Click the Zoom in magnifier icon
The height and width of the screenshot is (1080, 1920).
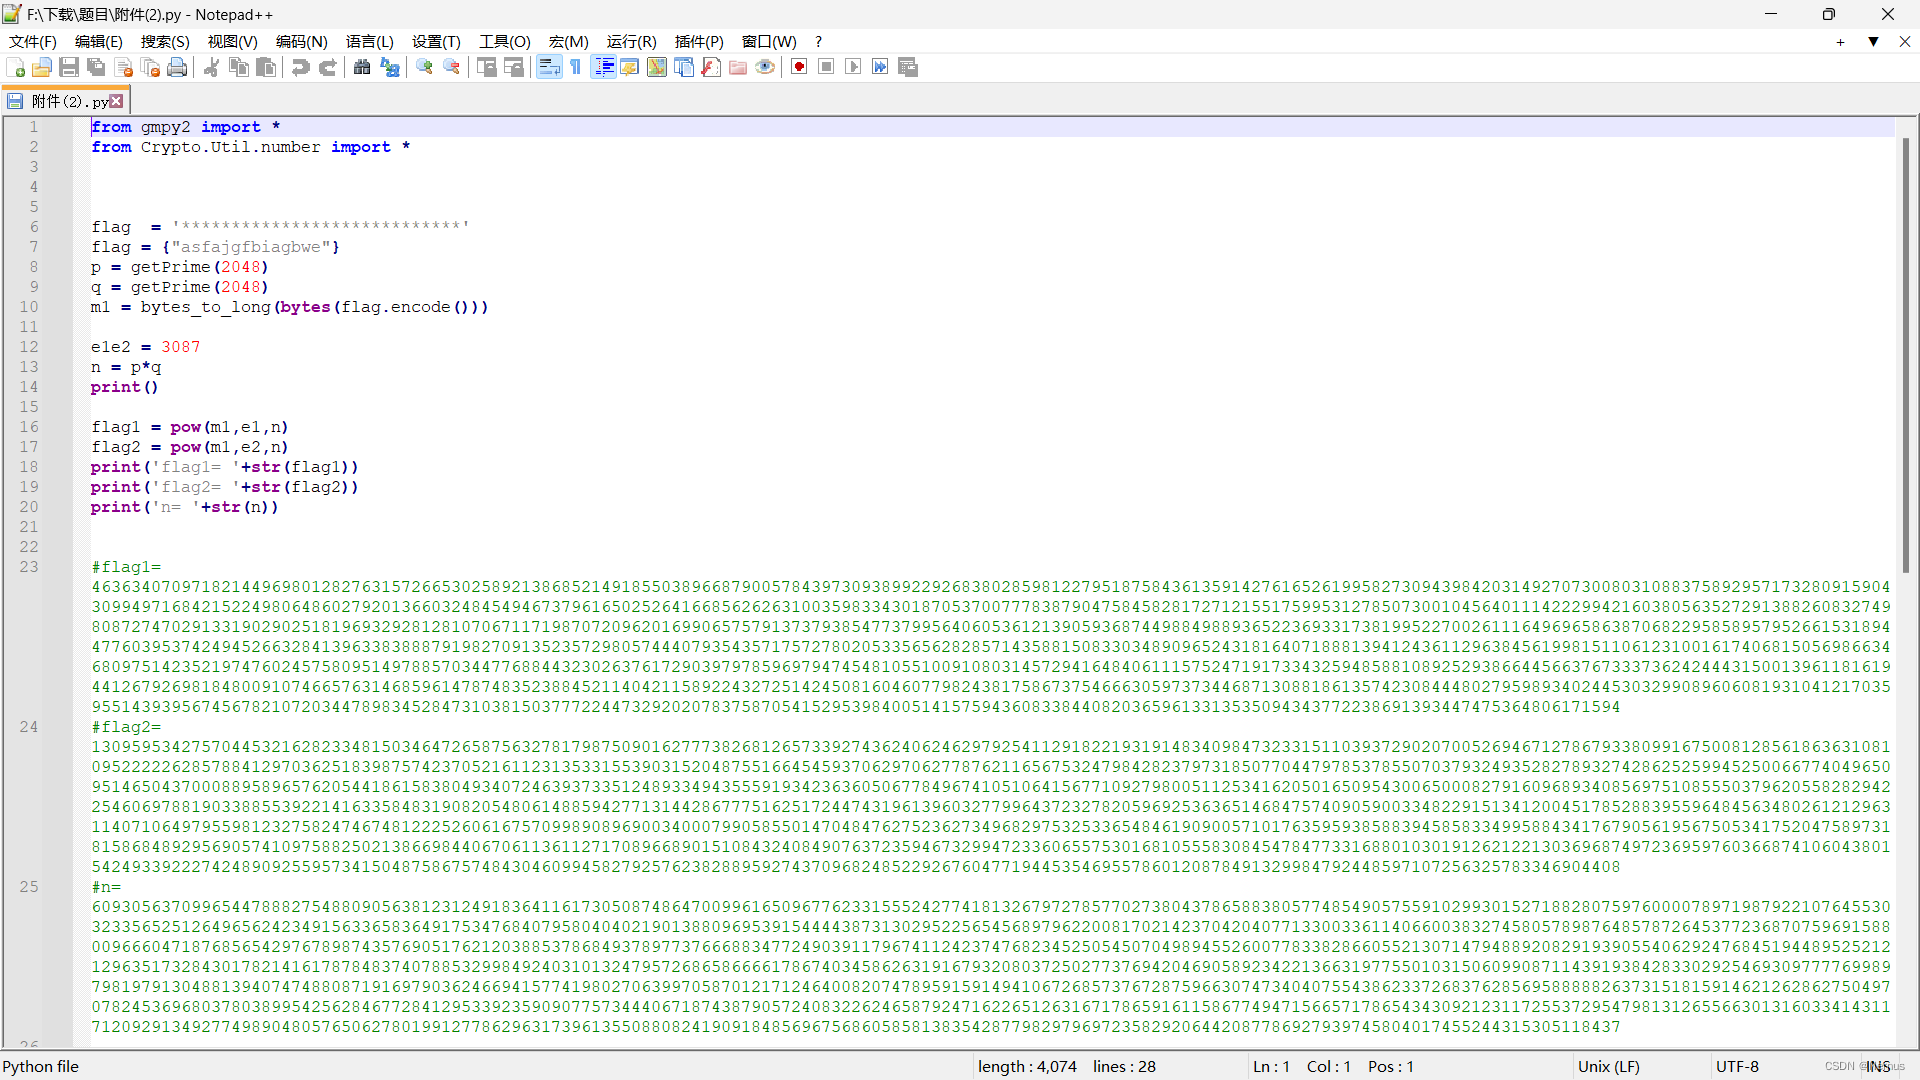[425, 67]
